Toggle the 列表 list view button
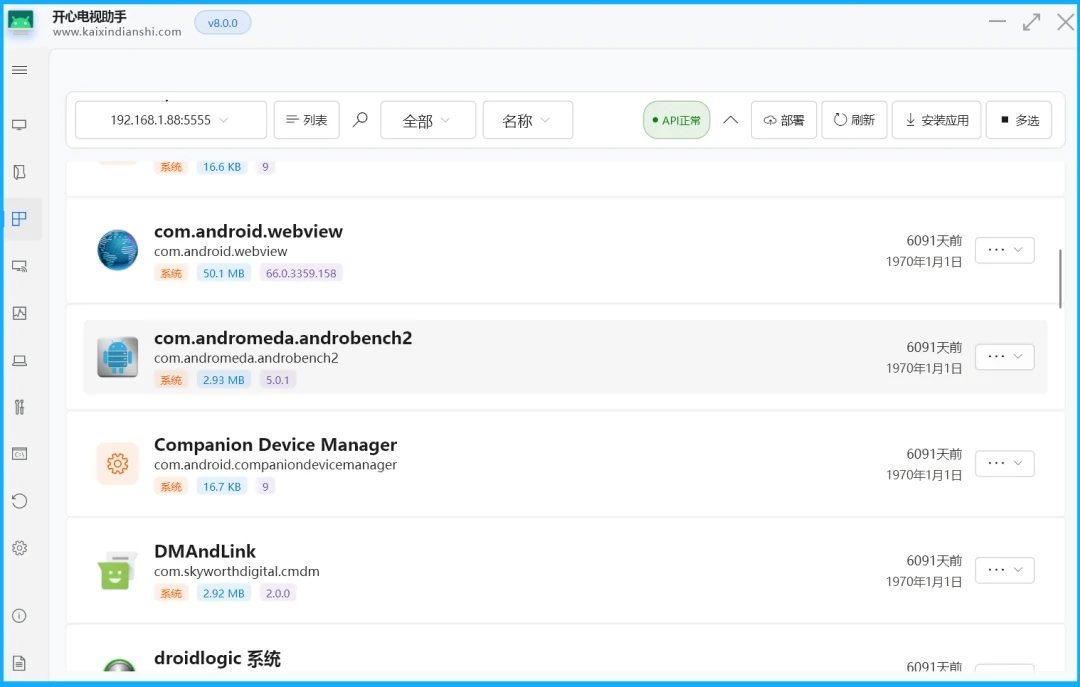Viewport: 1080px width, 687px height. coord(306,120)
